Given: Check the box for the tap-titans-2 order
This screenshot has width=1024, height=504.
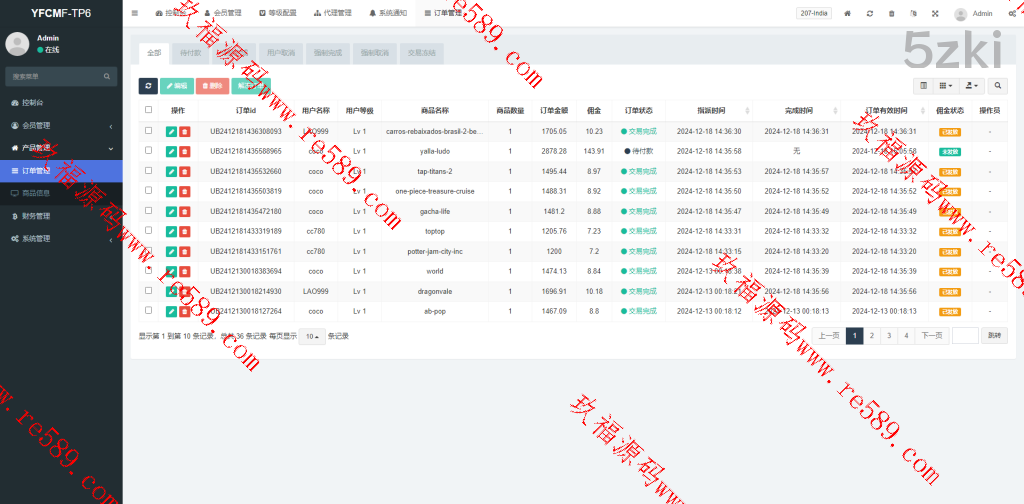Looking at the screenshot, I should coord(149,171).
